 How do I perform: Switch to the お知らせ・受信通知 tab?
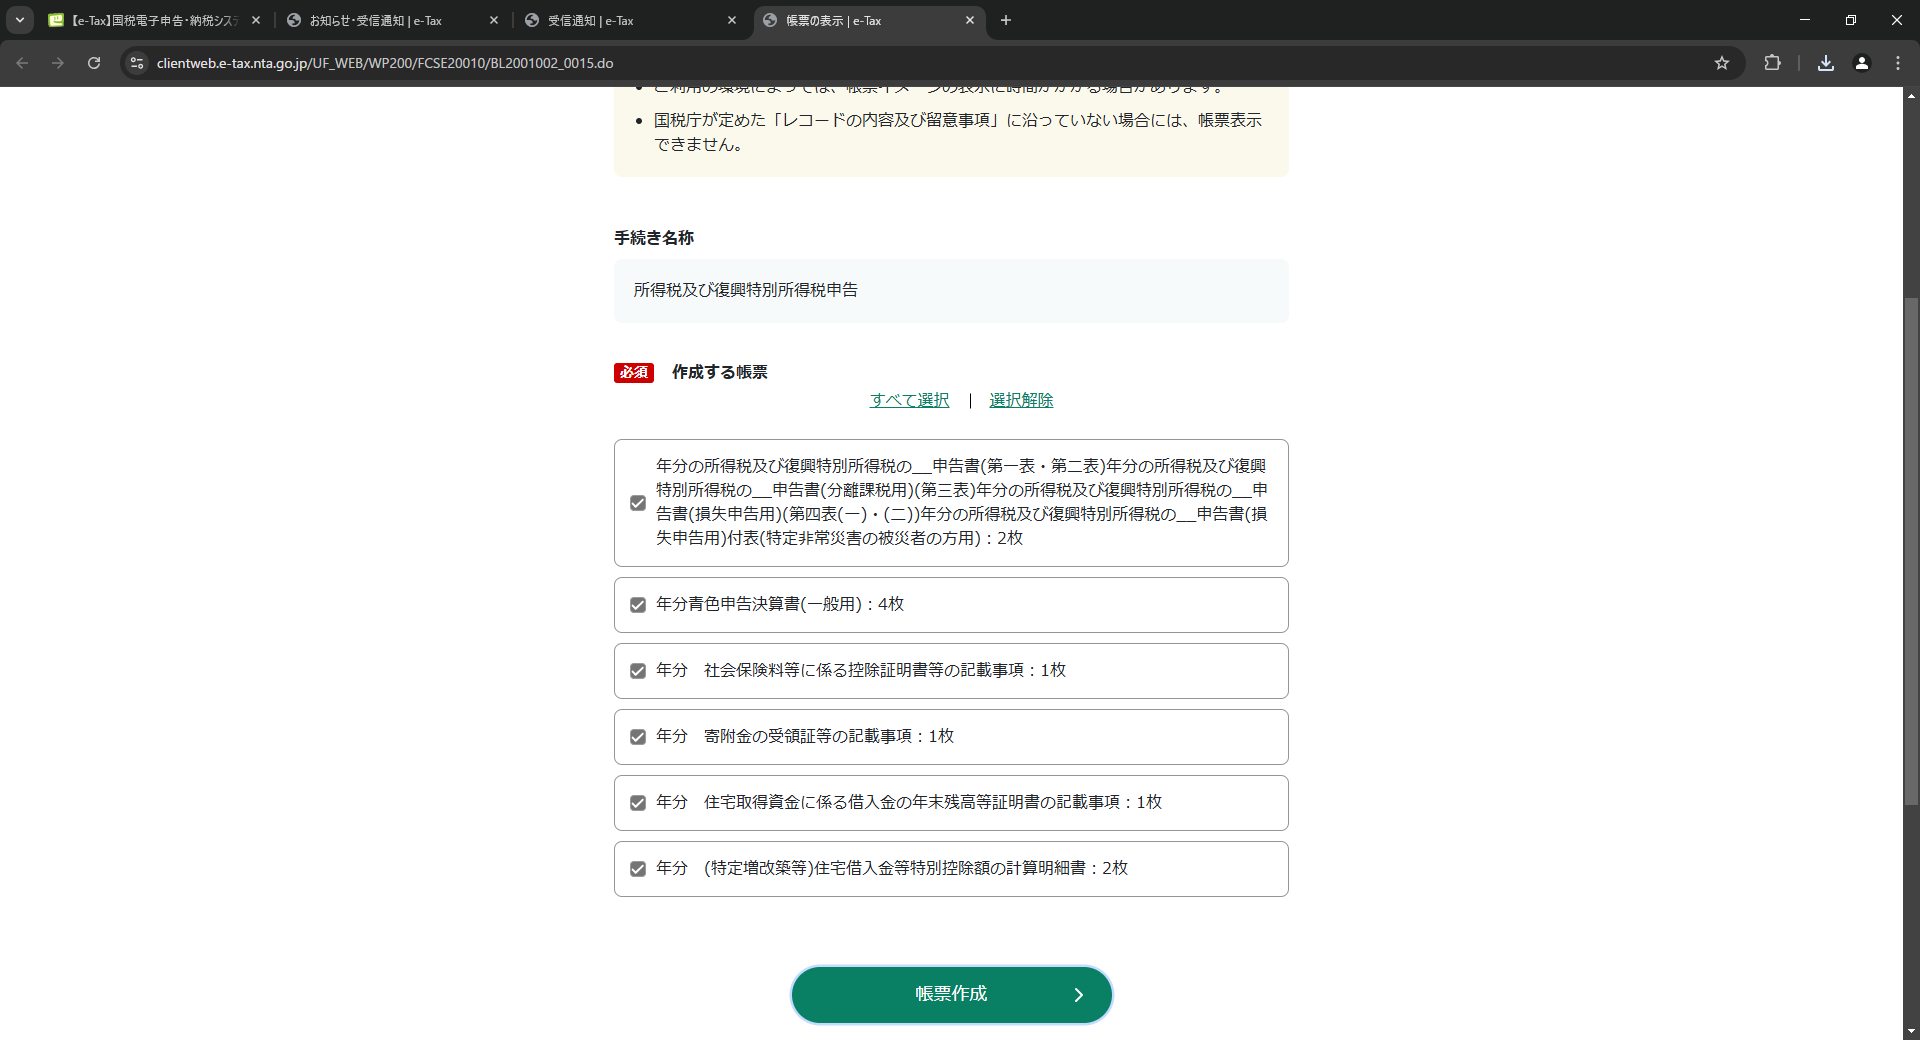[392, 20]
